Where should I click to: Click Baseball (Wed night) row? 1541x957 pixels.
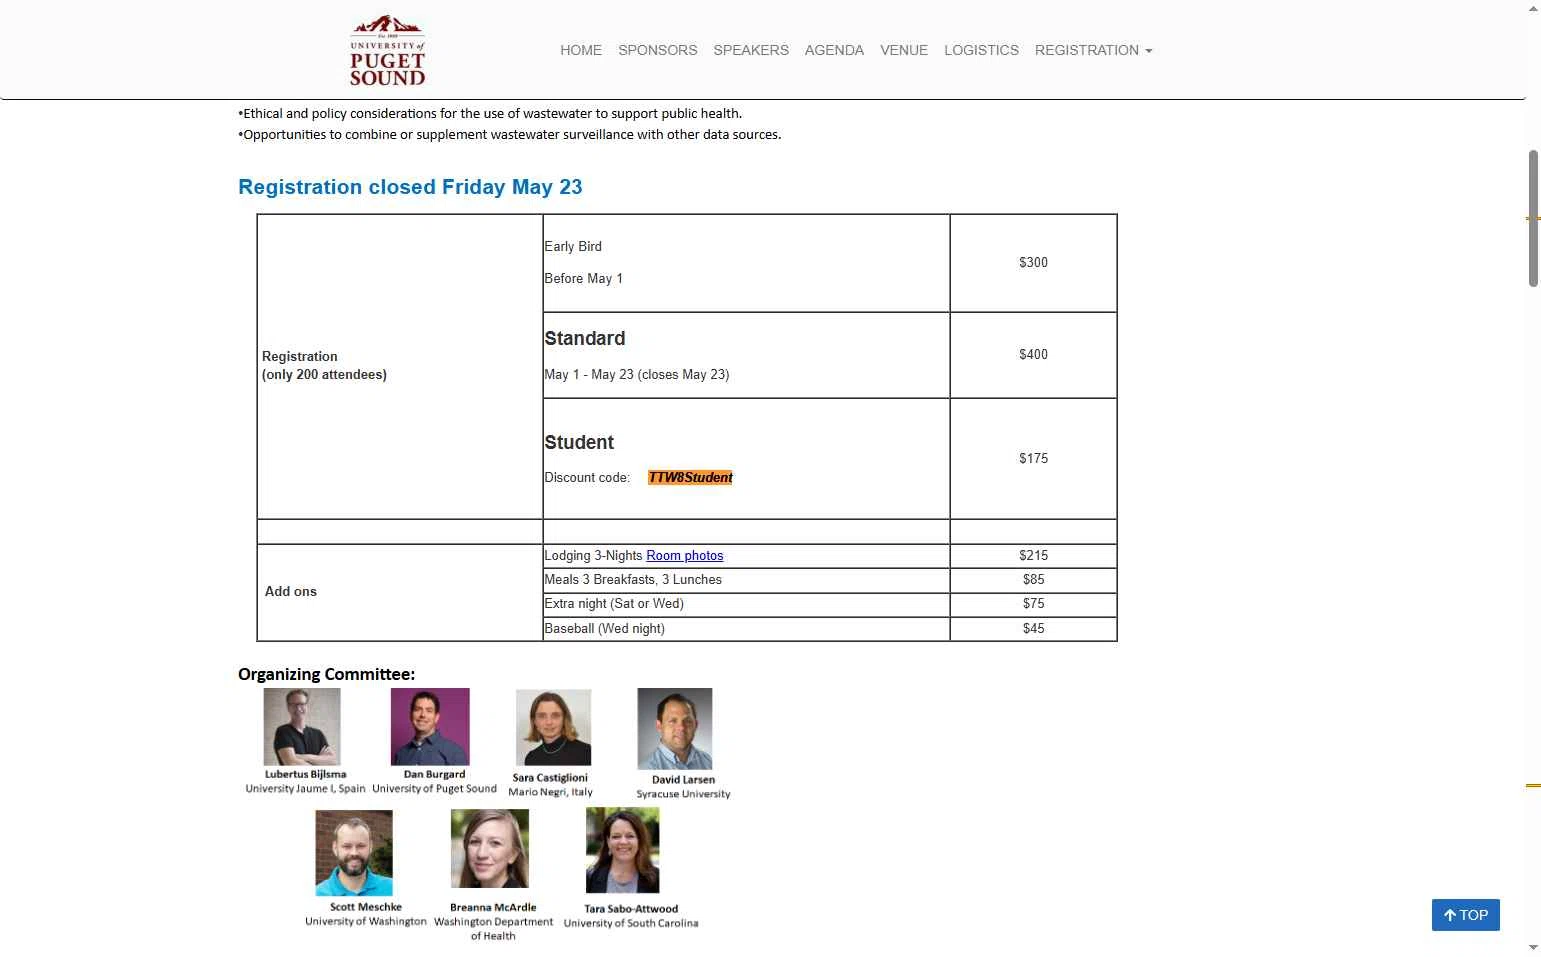pyautogui.click(x=605, y=629)
